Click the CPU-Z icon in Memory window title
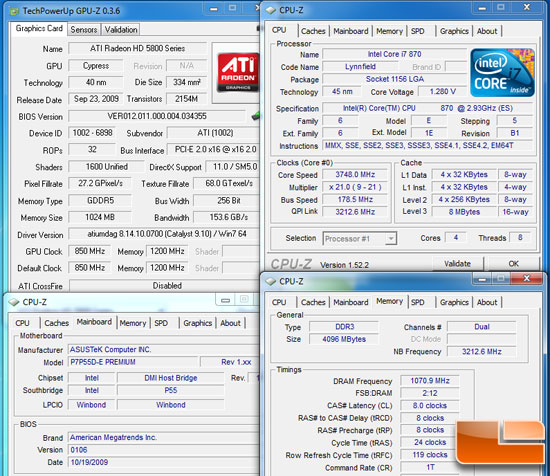The image size is (550, 476). (271, 281)
